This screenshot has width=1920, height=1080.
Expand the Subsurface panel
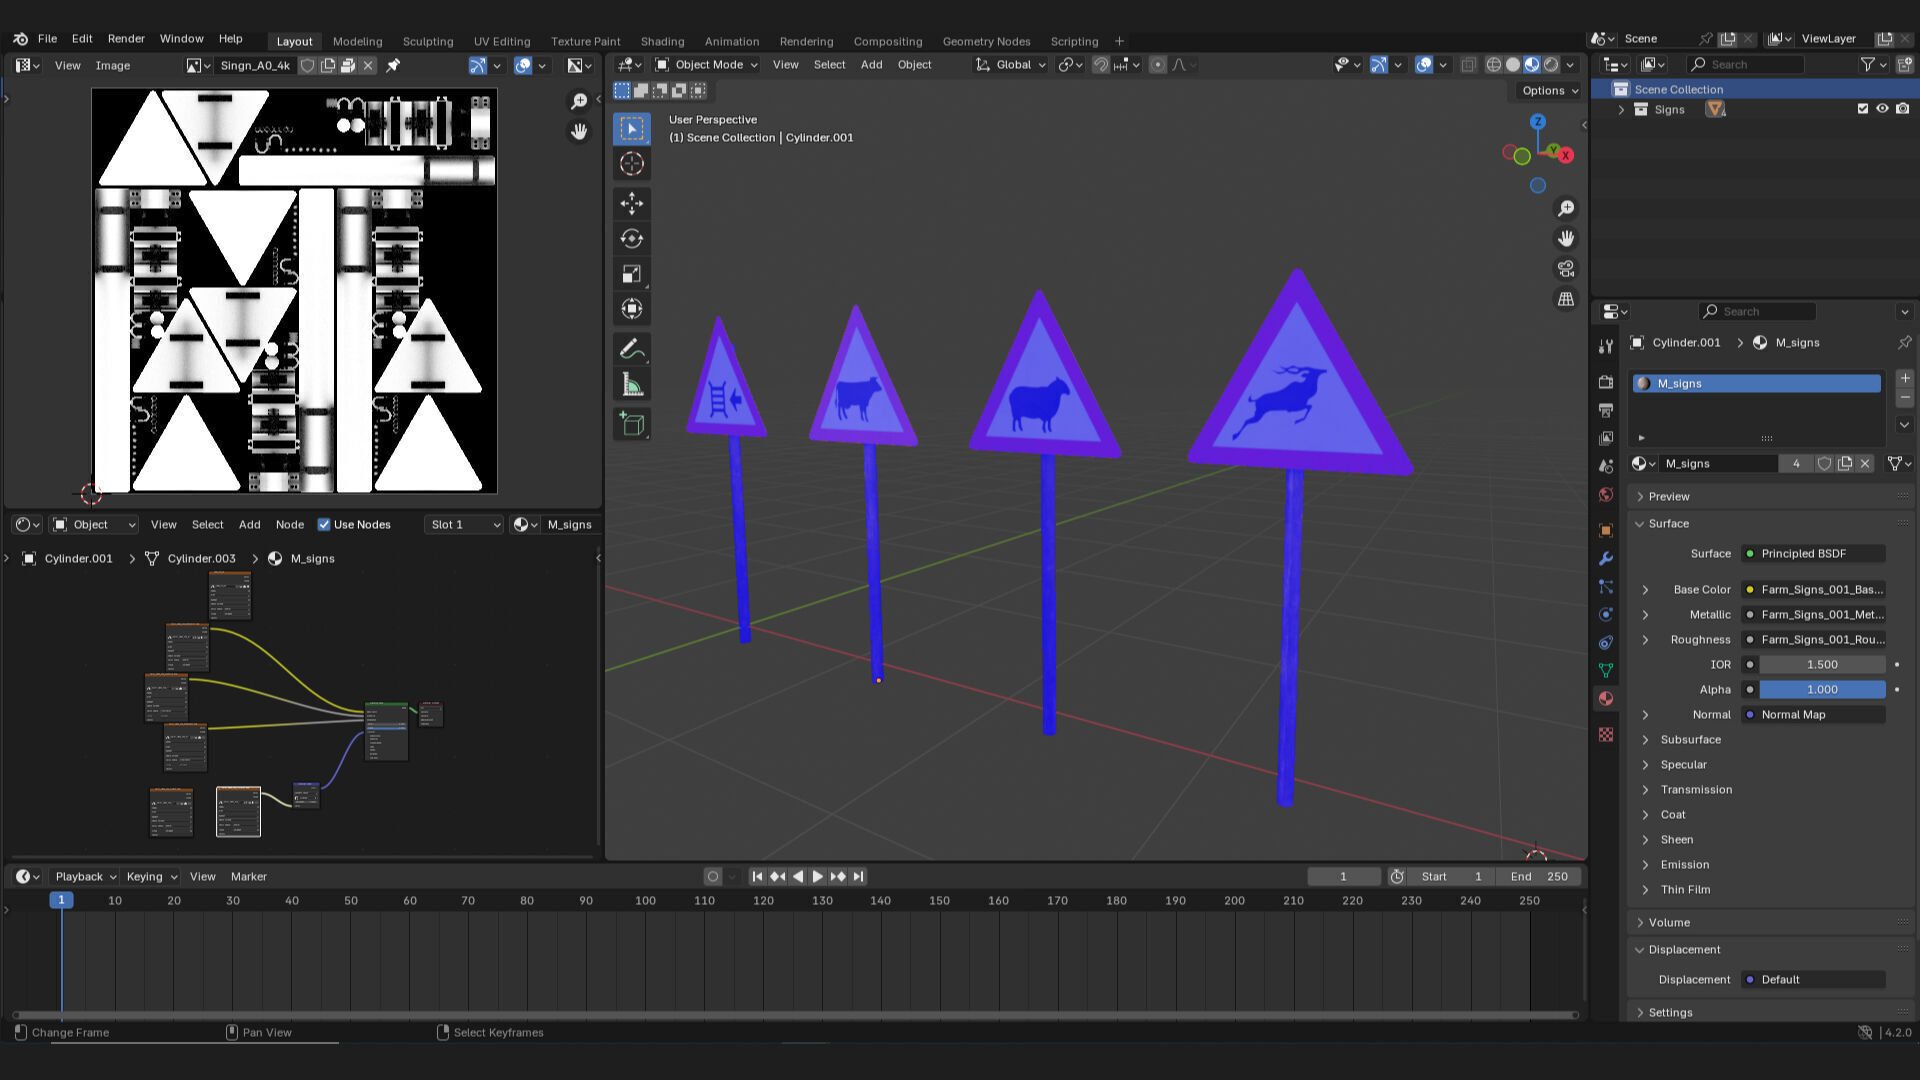click(x=1690, y=740)
